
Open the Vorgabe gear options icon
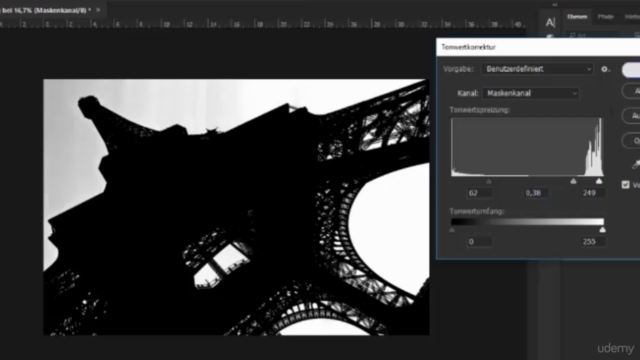tap(605, 69)
